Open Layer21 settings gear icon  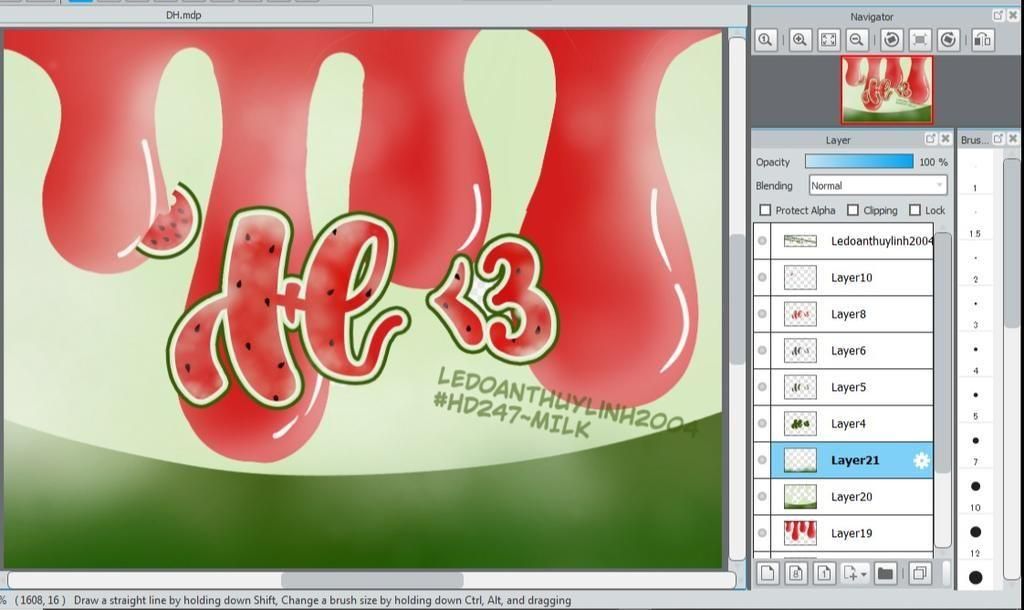(921, 460)
